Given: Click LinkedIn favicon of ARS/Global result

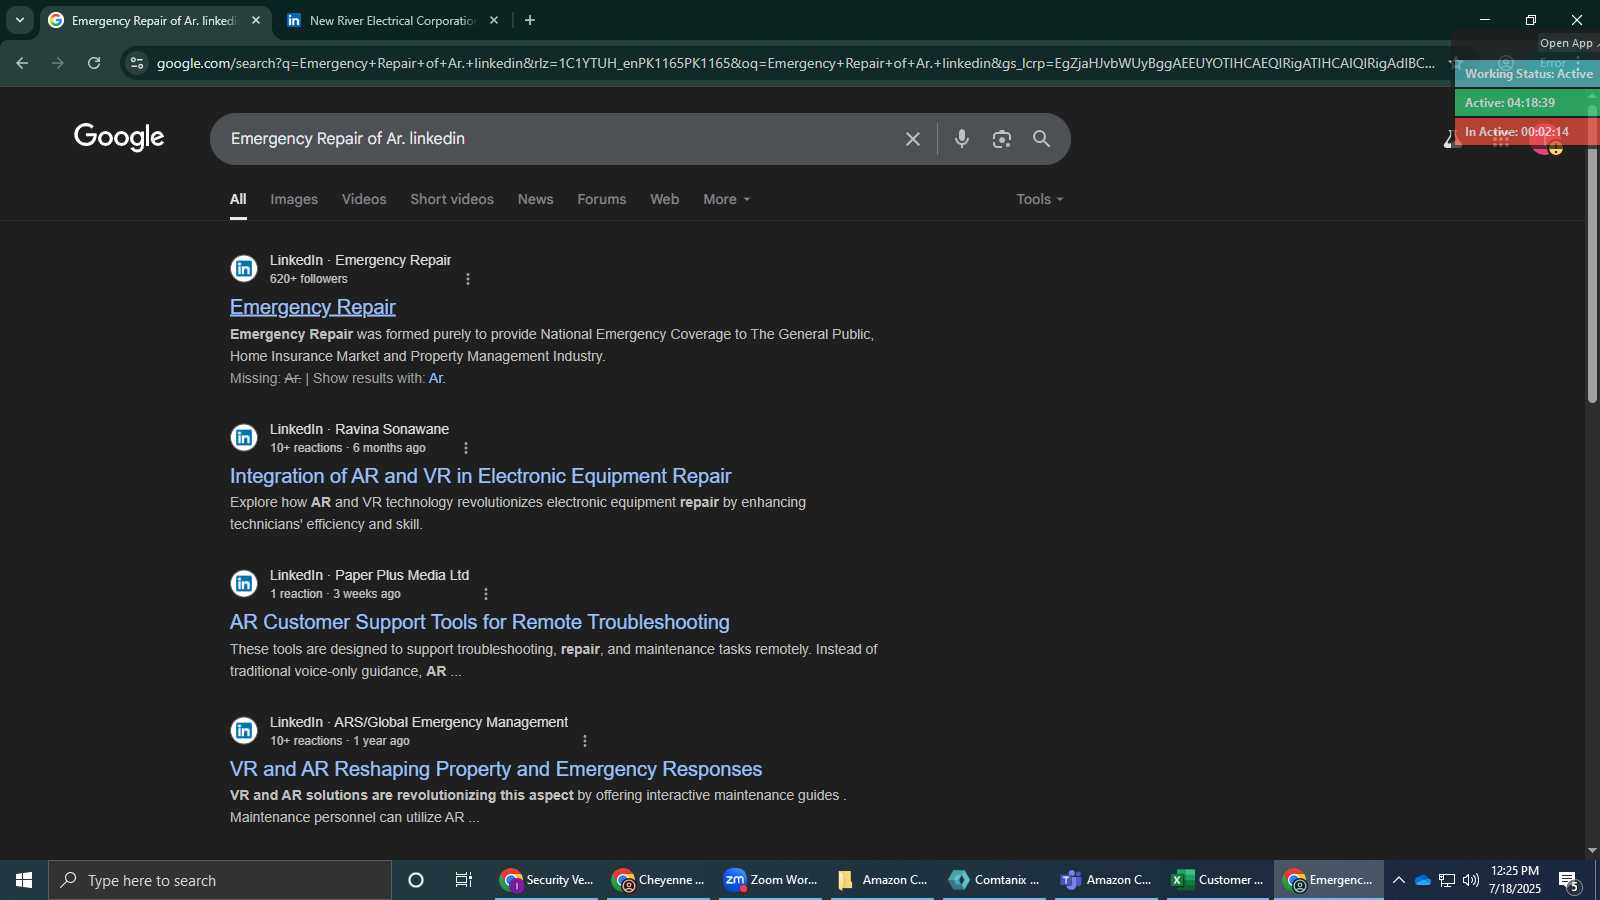Looking at the screenshot, I should click(244, 730).
